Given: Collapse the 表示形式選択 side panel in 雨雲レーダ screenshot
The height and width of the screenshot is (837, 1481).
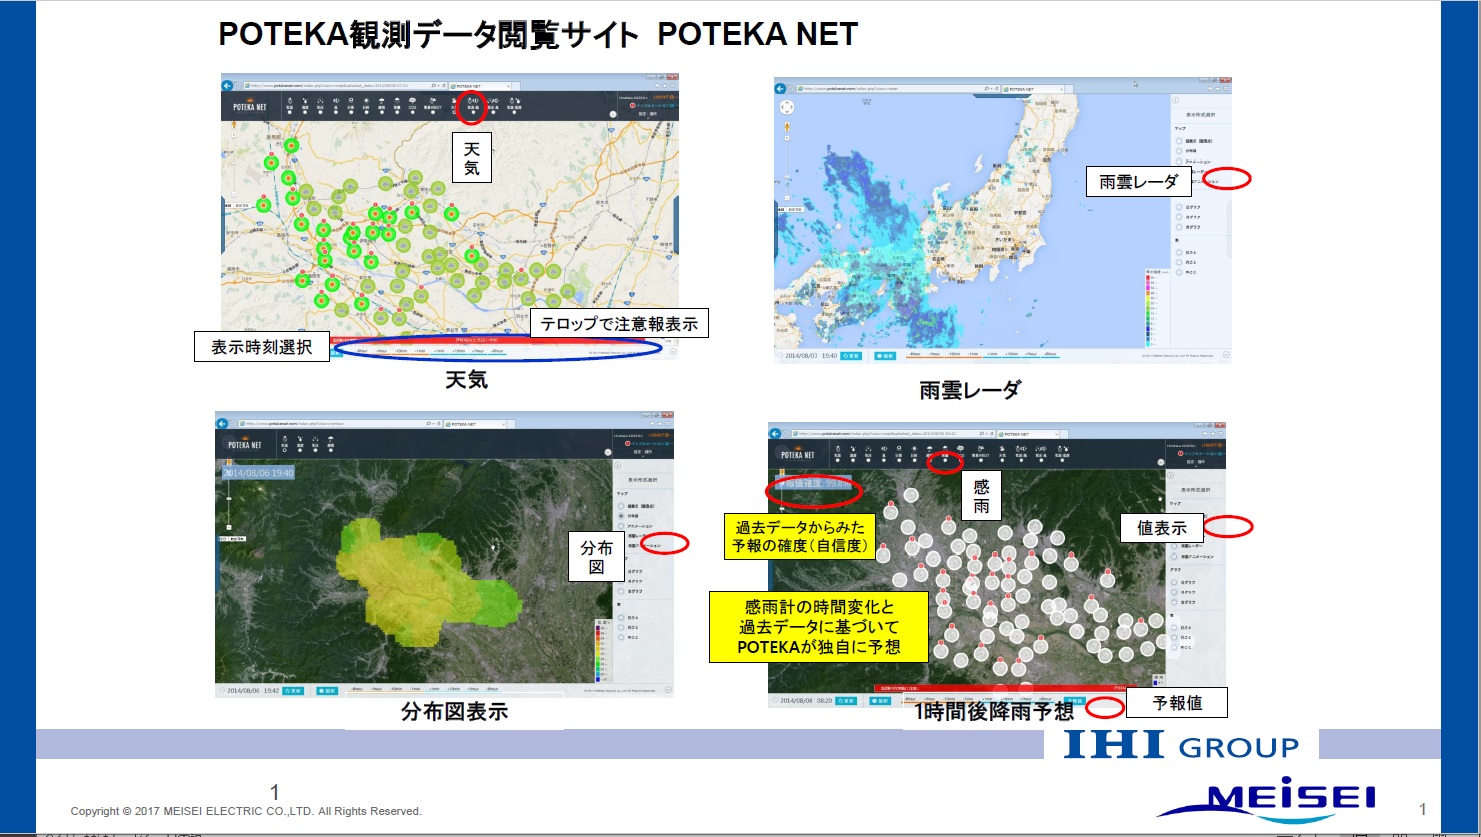Looking at the screenshot, I should point(1175,100).
